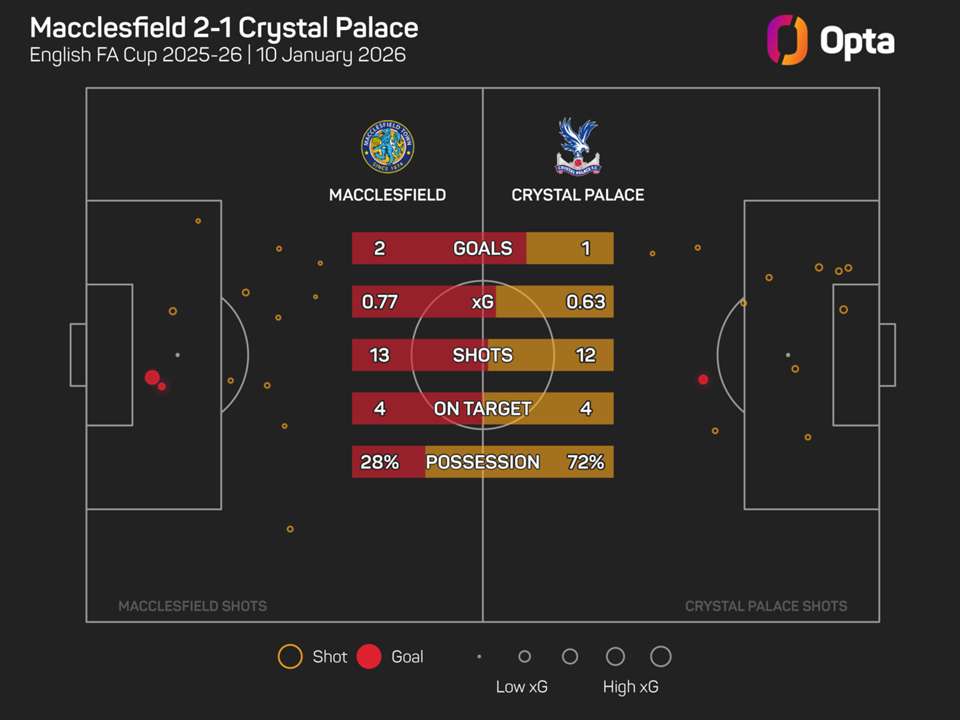This screenshot has height=720, width=960.
Task: Click the Macclesfield 2-1 Crystal Palace title
Action: point(224,28)
